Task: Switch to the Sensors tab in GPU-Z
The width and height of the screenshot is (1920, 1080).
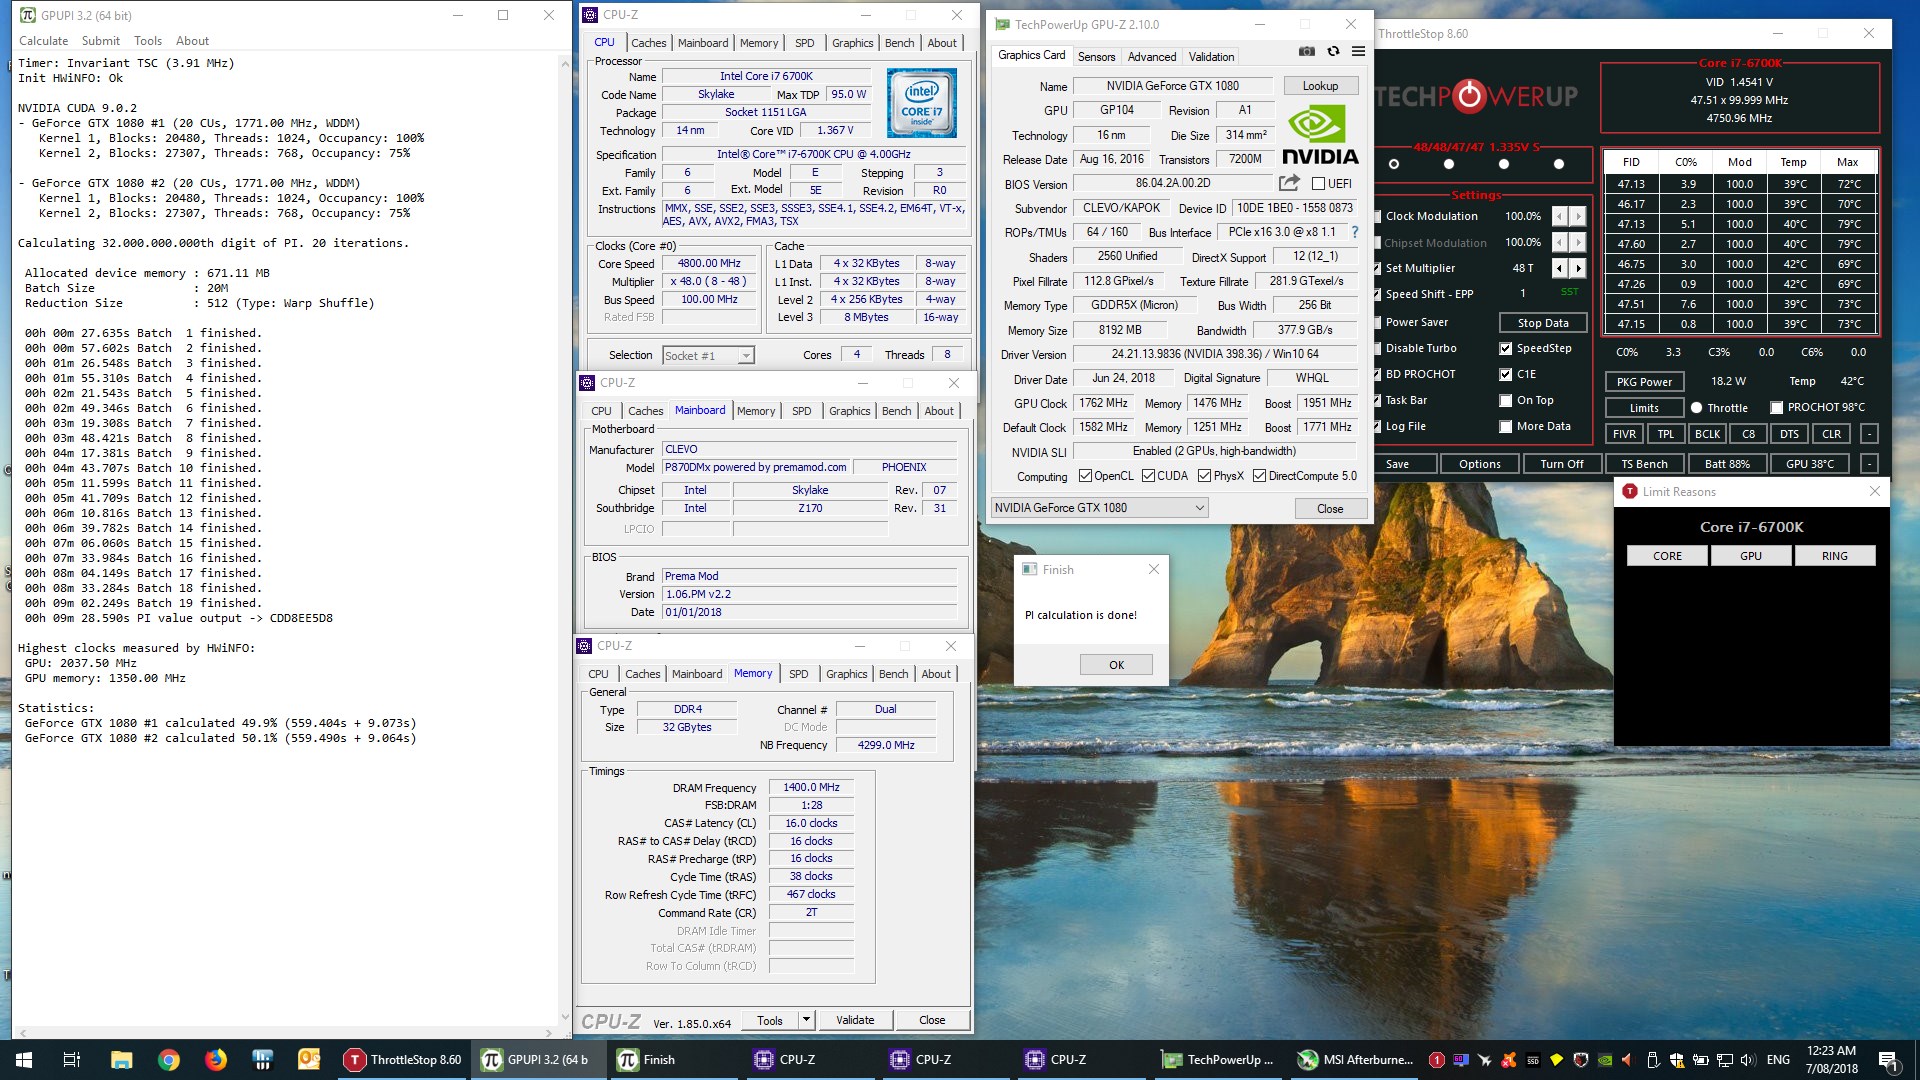Action: 1096,57
